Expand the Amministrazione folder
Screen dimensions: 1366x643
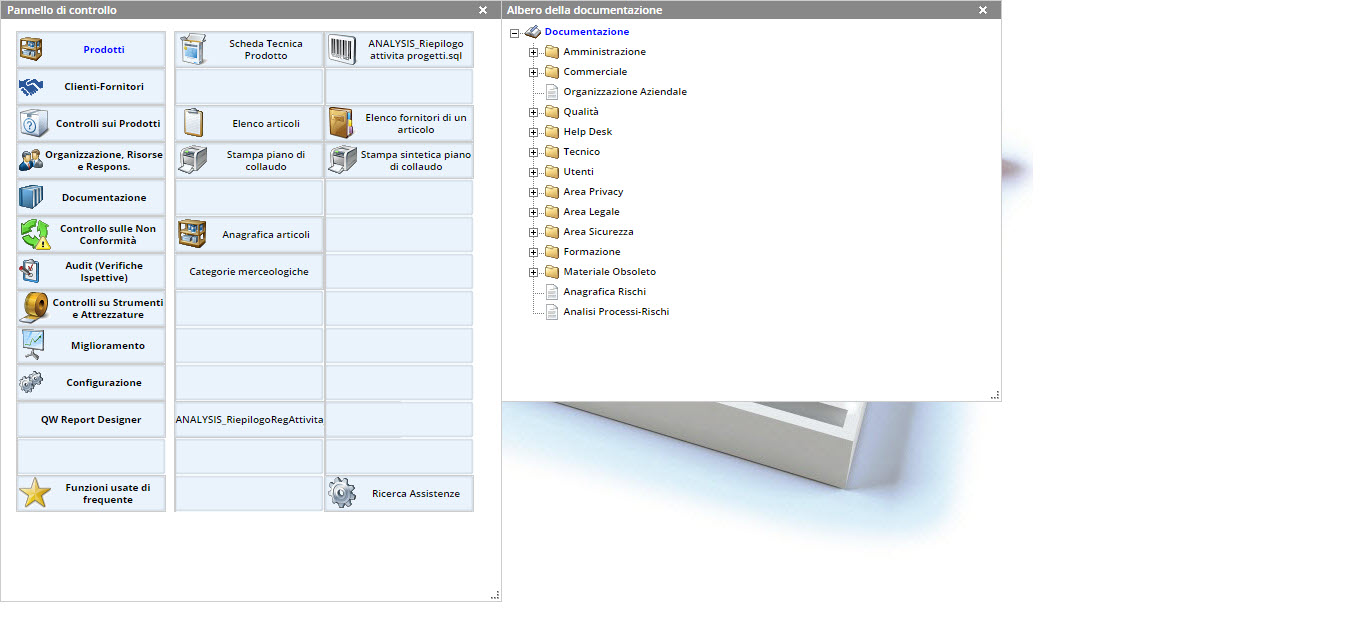click(x=534, y=52)
